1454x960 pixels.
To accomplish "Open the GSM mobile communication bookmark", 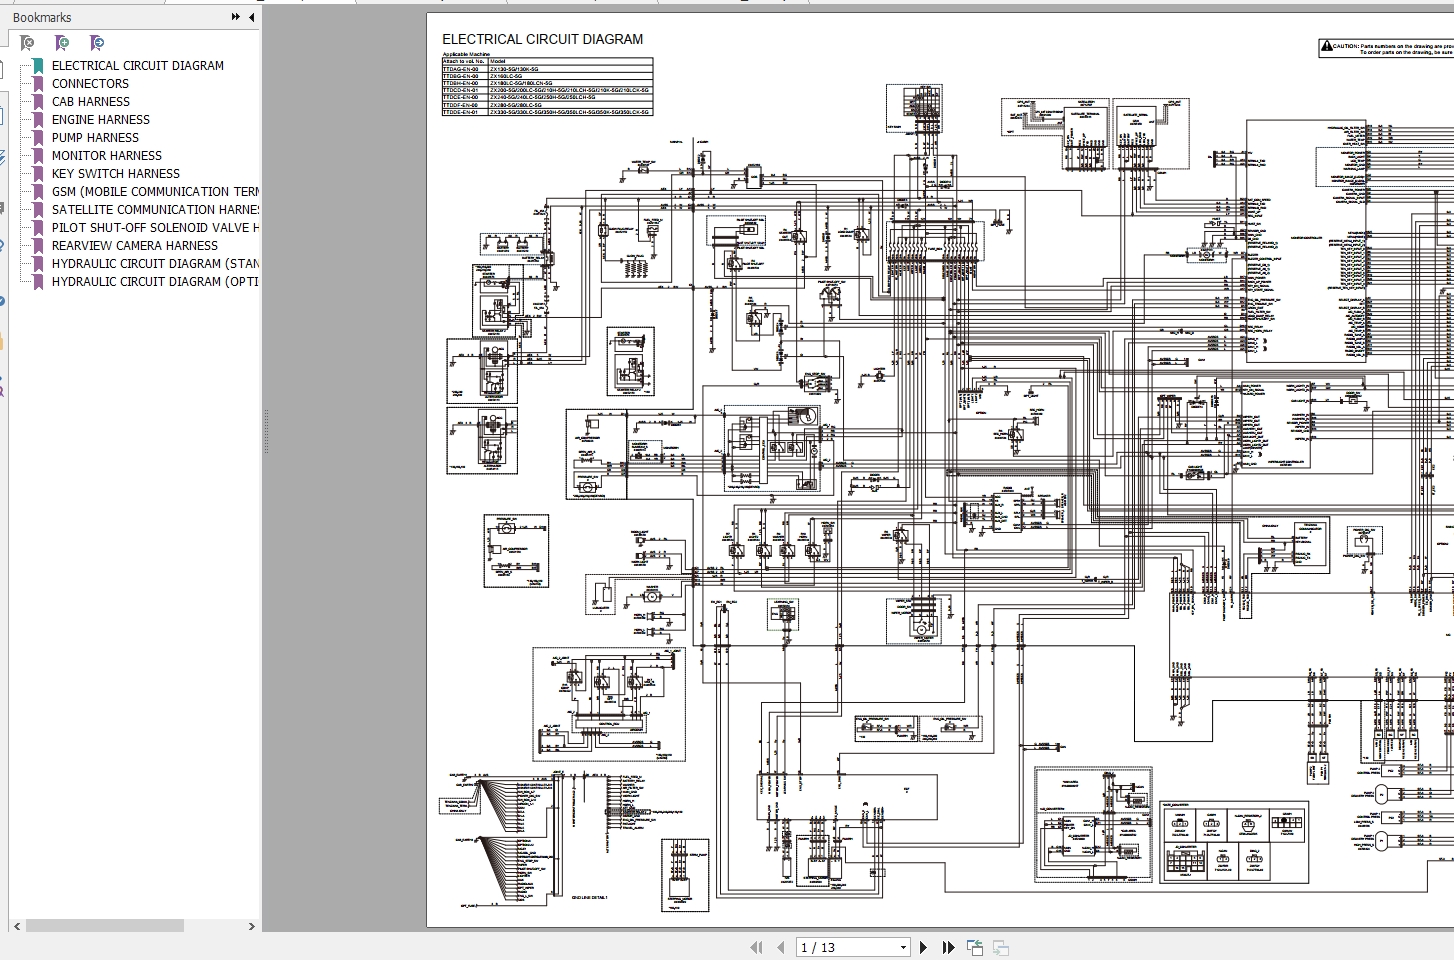I will [x=155, y=192].
